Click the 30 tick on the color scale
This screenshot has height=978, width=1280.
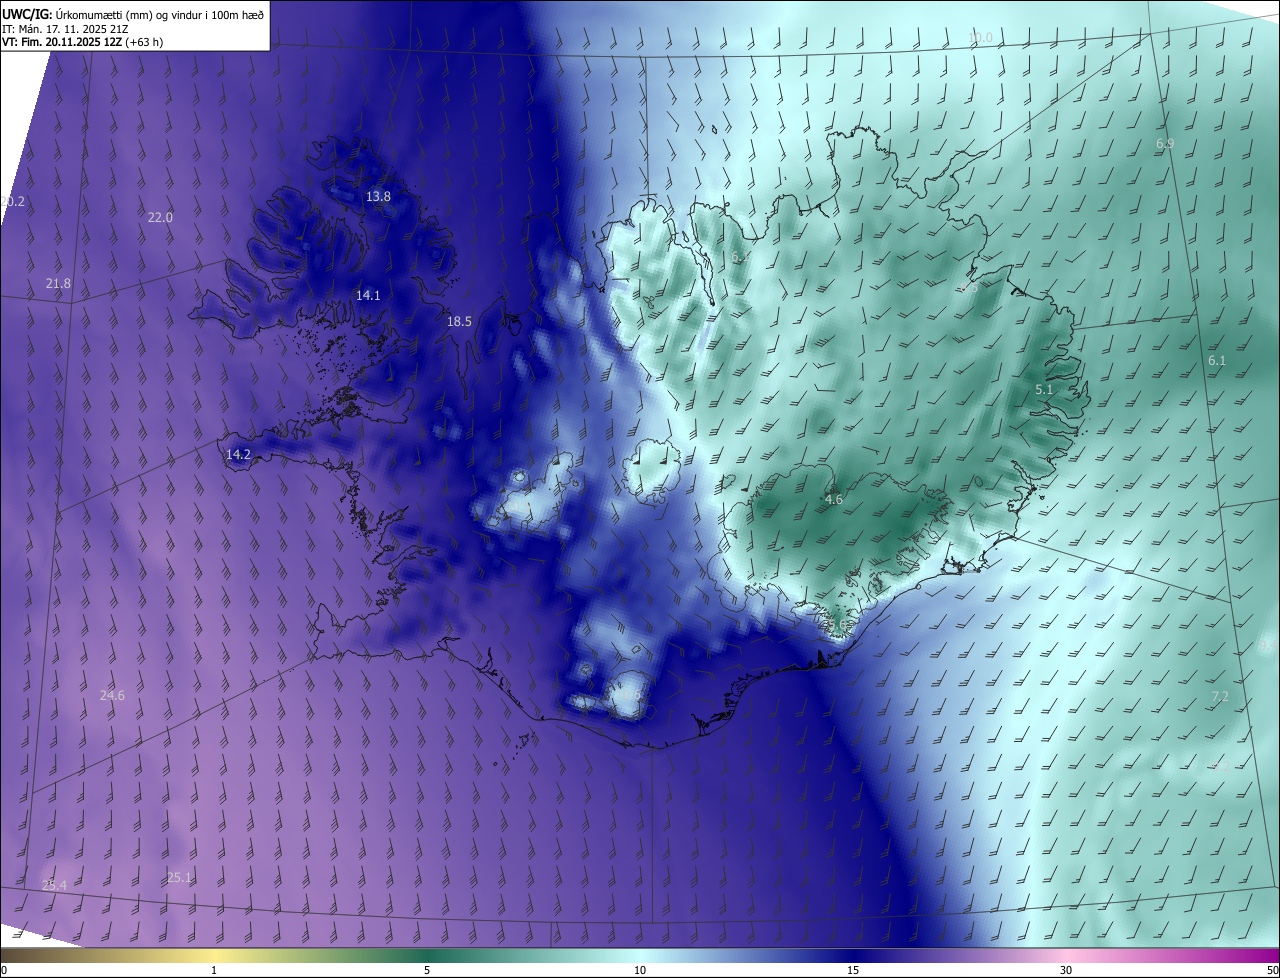coord(1066,970)
